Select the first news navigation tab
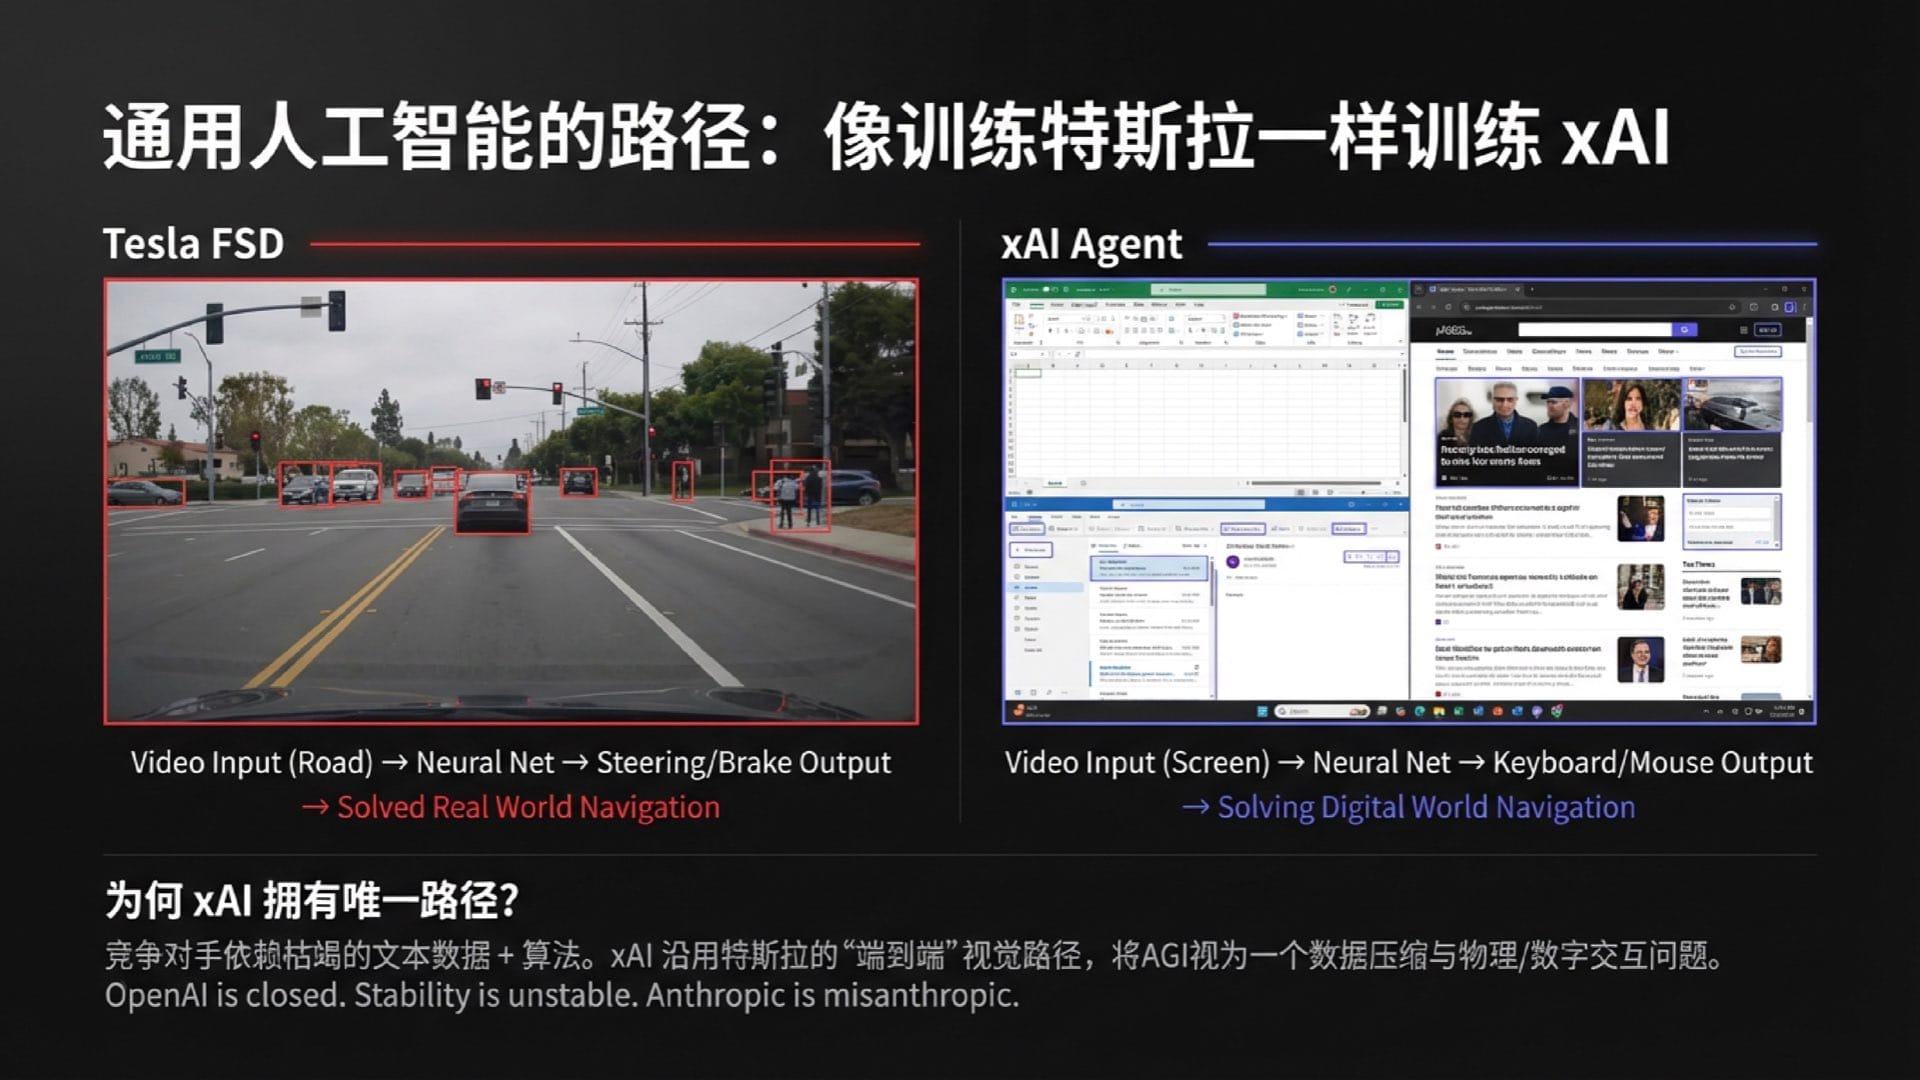 pyautogui.click(x=1445, y=351)
